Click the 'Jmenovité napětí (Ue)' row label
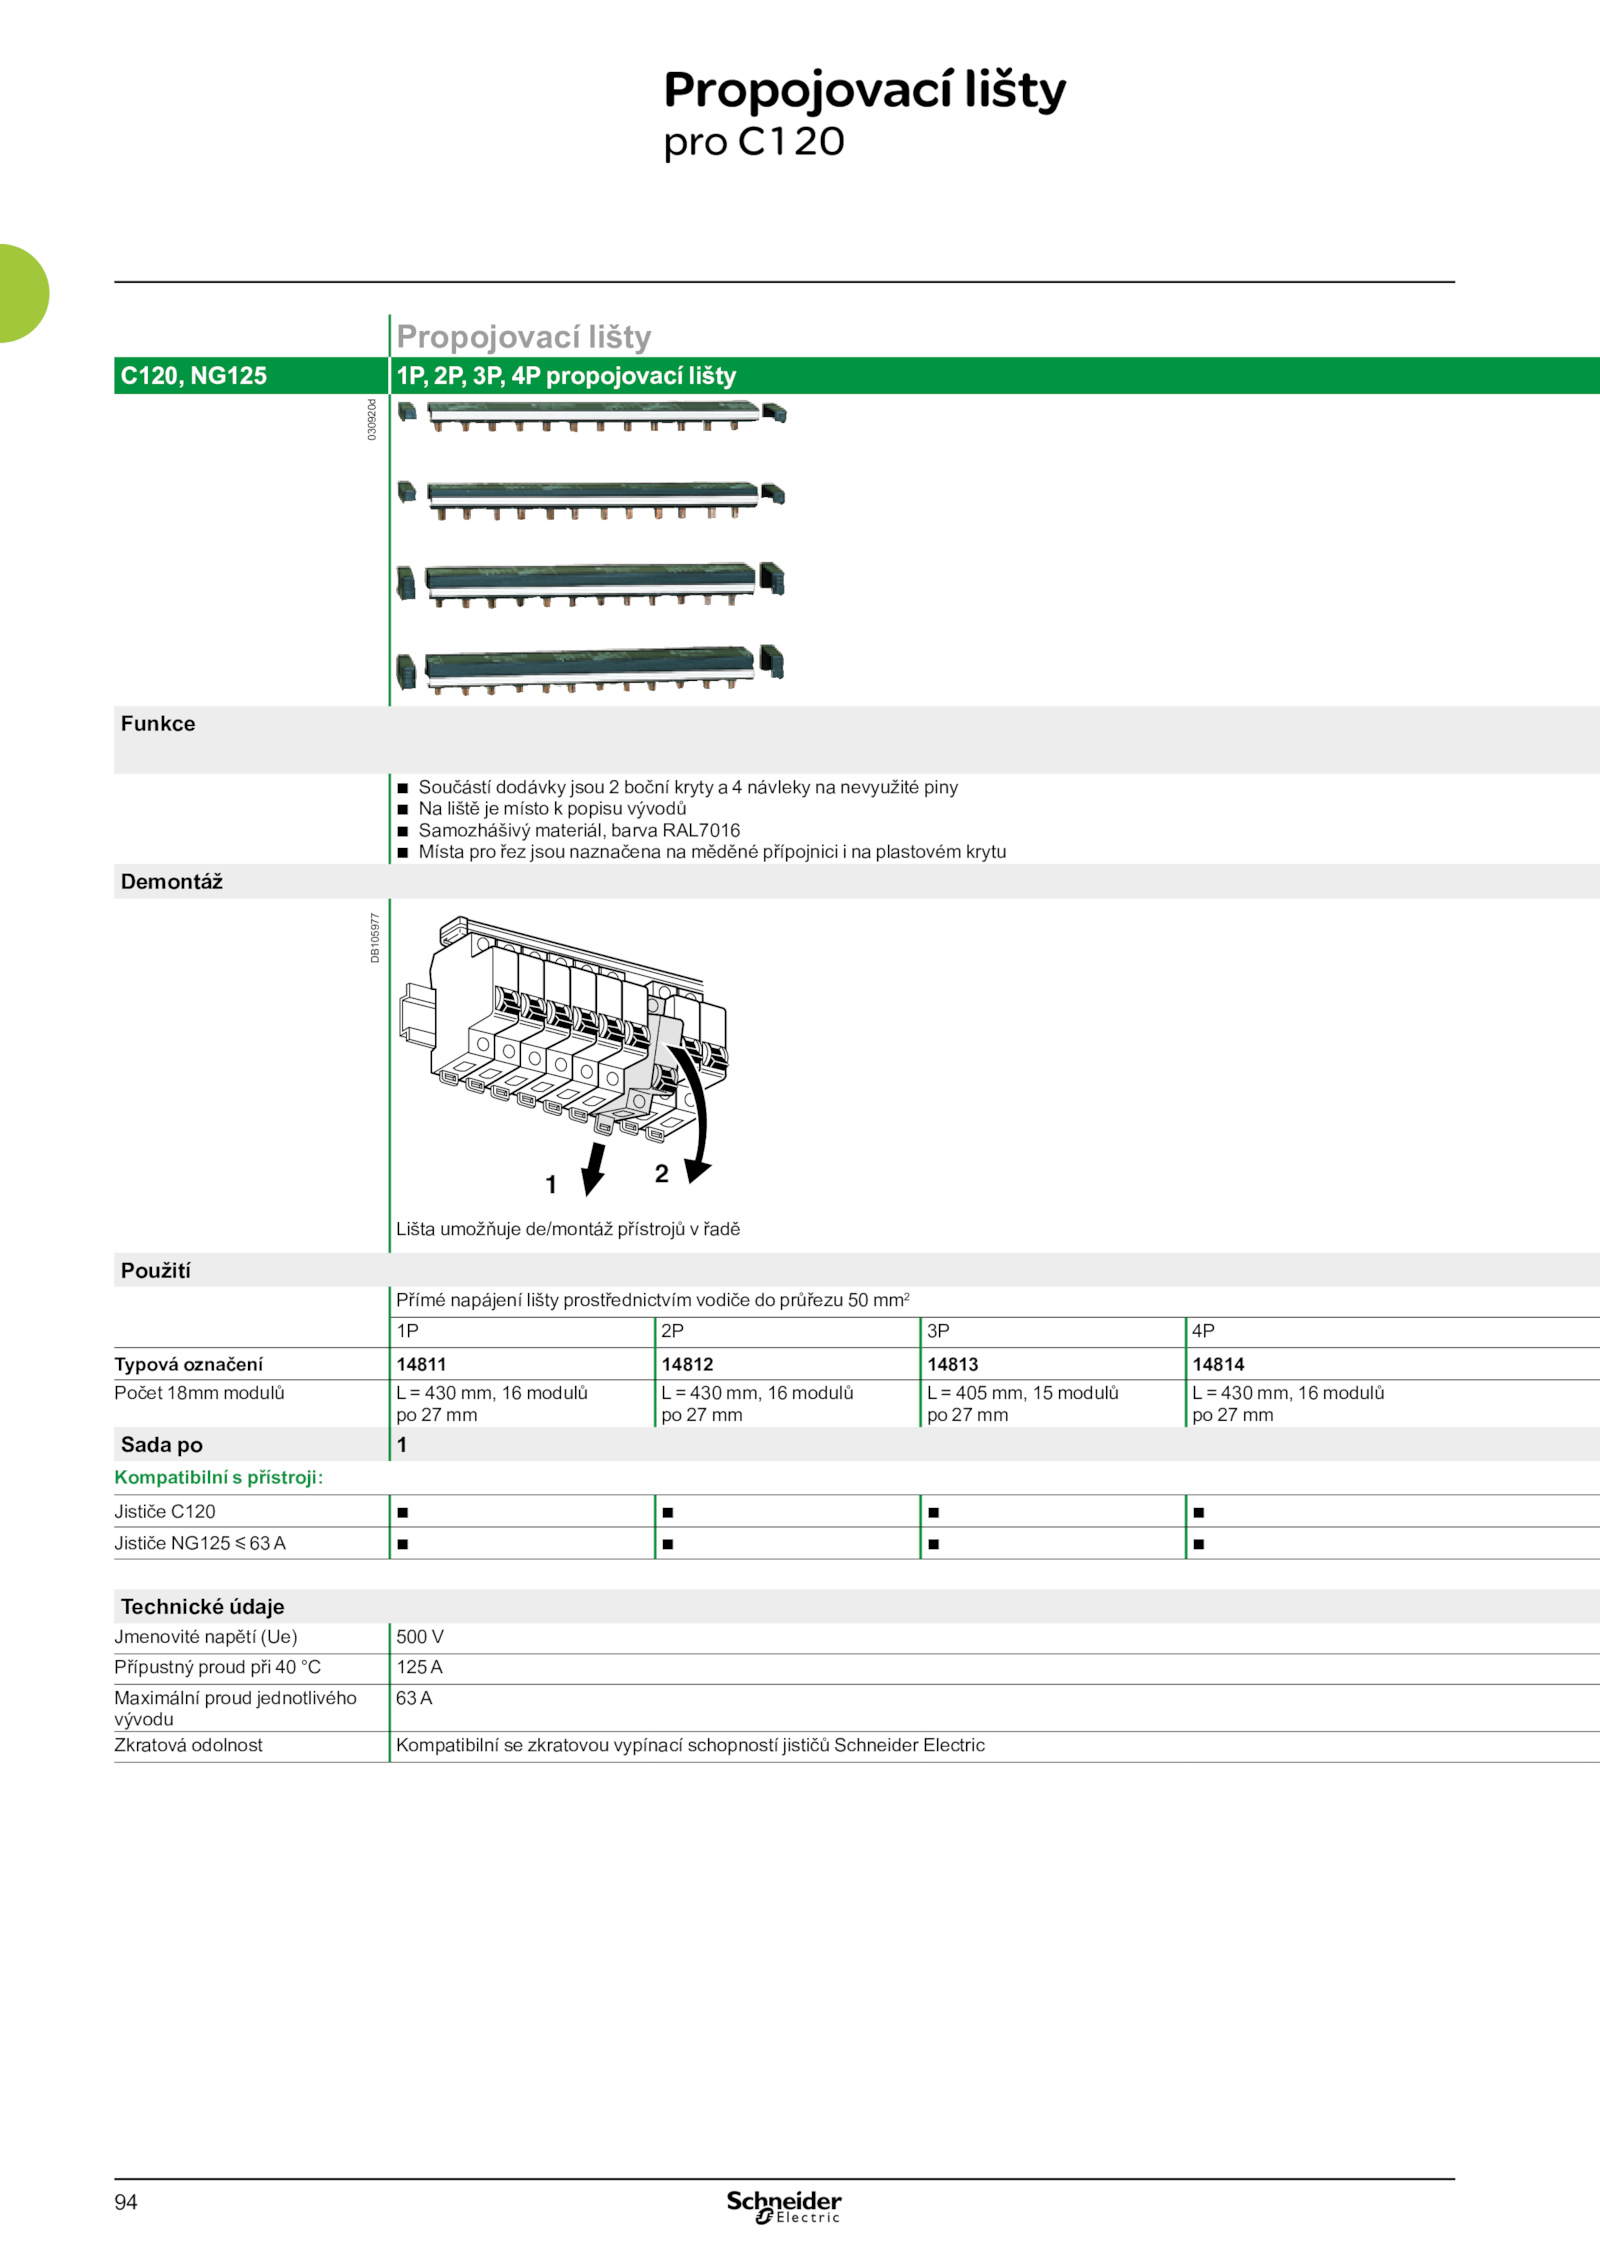Screen dimensions: 1600x2263 click(x=206, y=1637)
